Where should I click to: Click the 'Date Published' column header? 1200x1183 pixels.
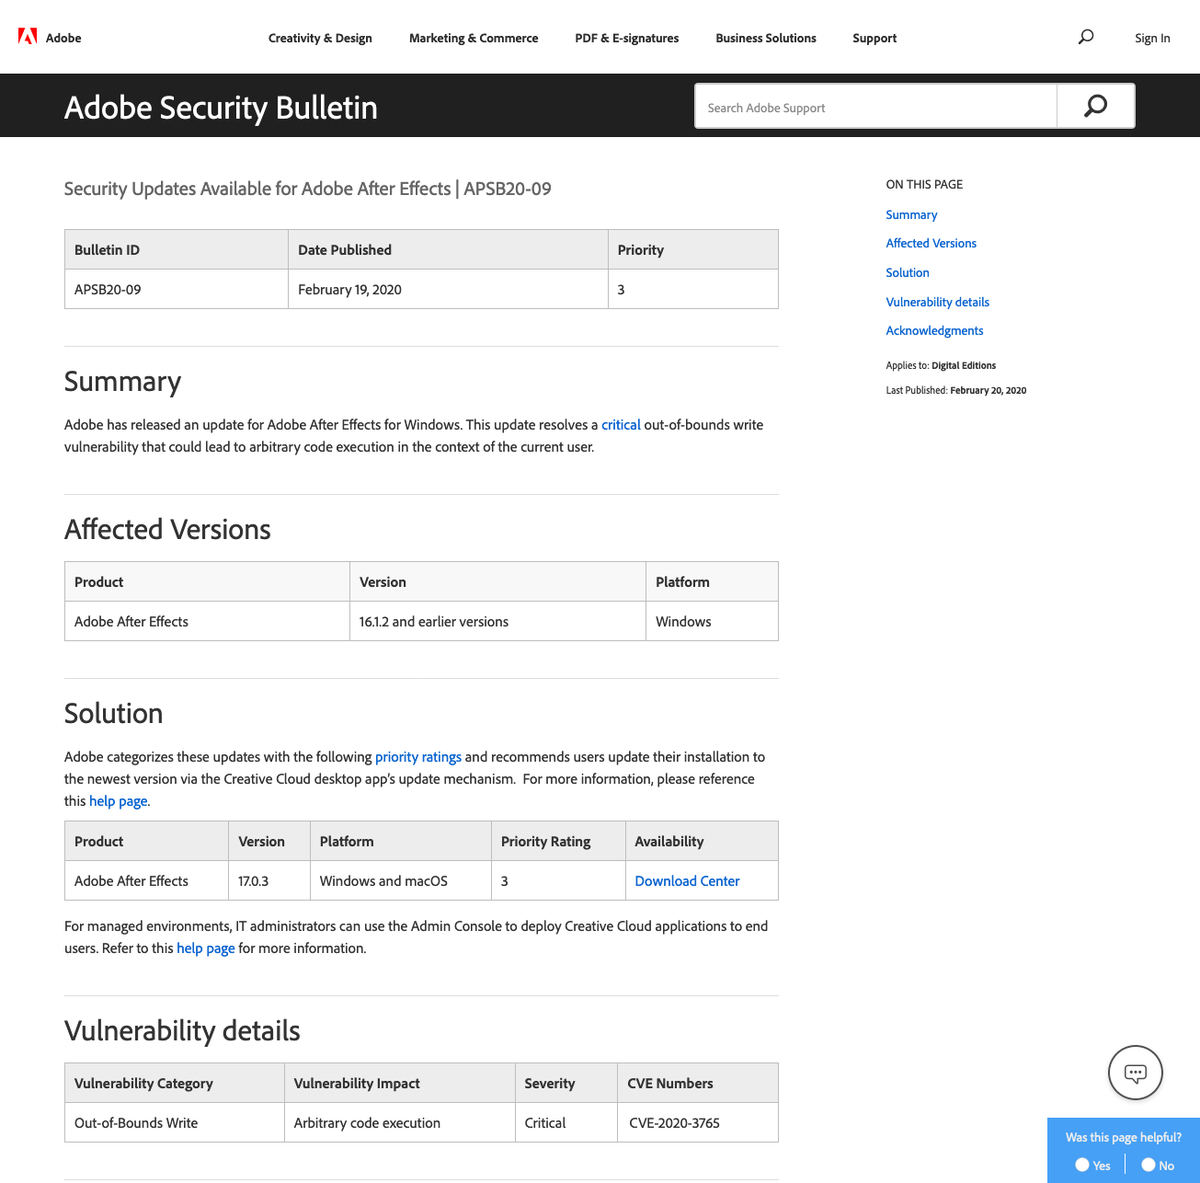coord(448,250)
